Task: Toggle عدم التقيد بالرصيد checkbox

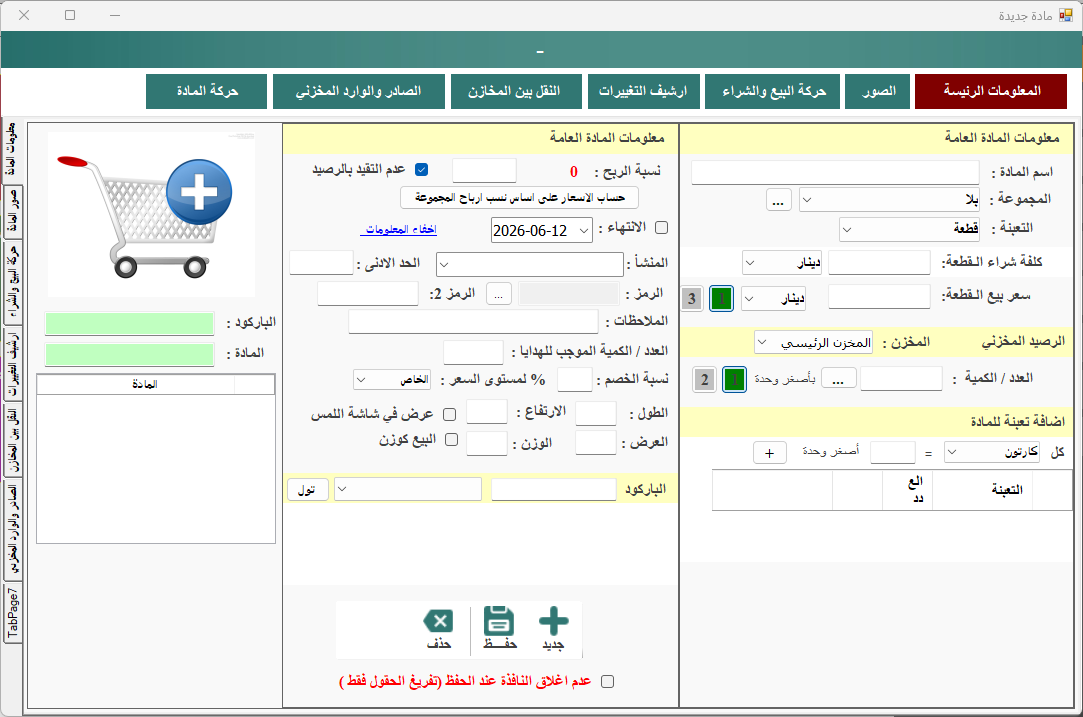Action: 421,169
